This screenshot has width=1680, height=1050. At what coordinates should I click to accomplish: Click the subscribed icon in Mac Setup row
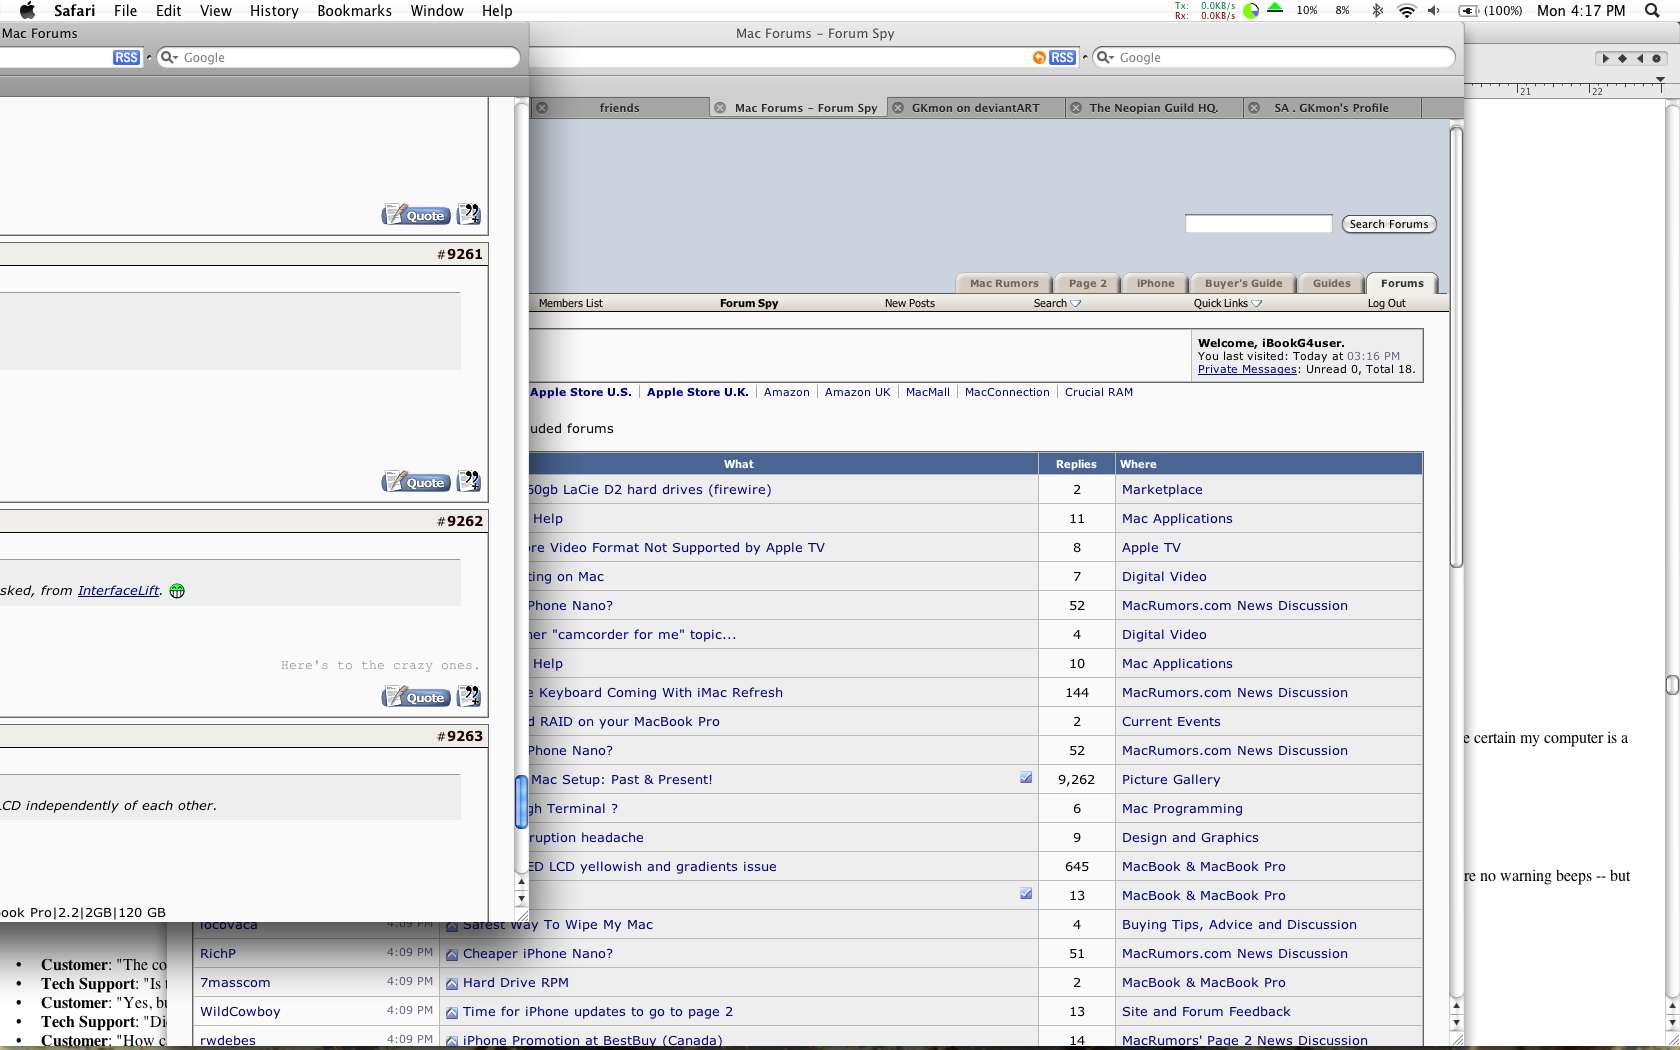1026,778
